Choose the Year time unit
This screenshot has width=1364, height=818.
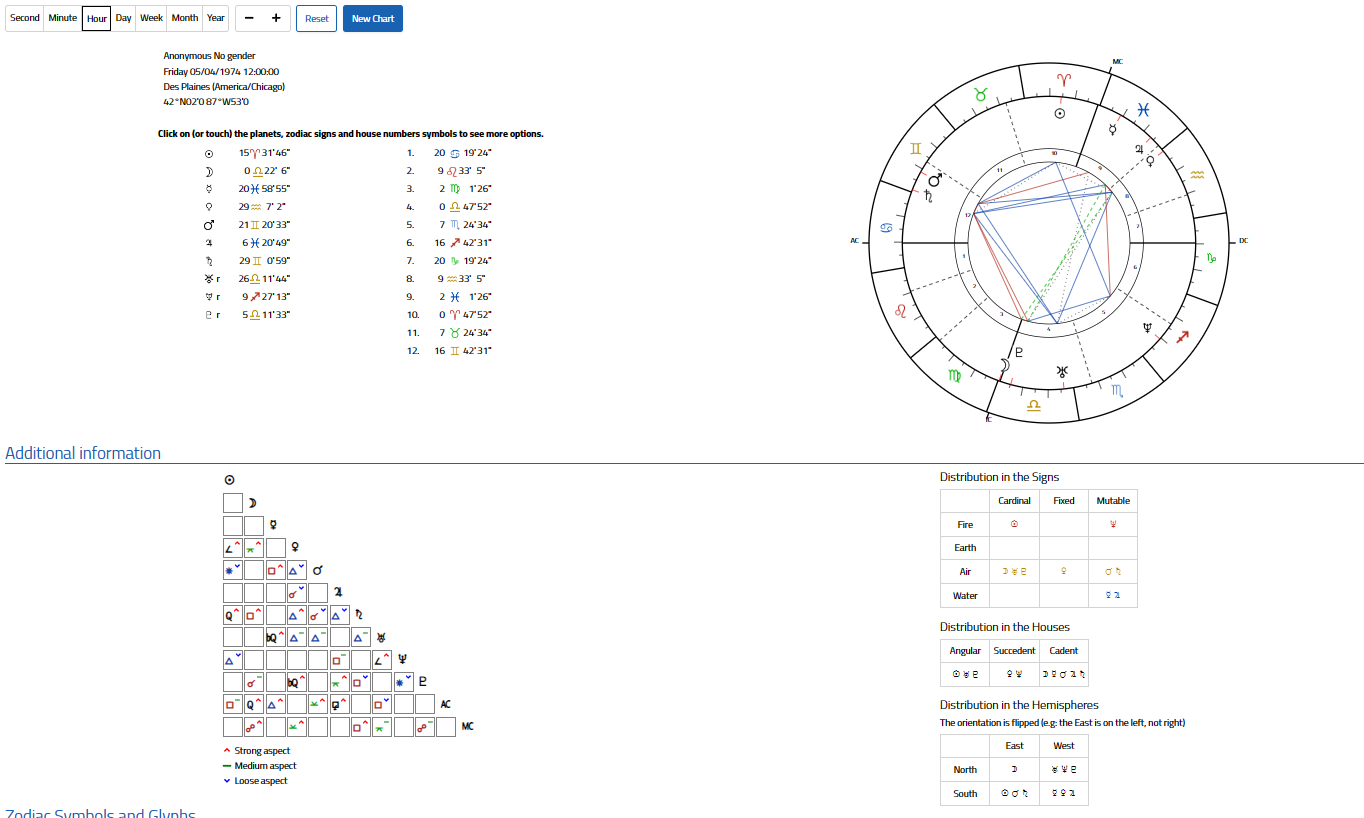click(x=216, y=18)
